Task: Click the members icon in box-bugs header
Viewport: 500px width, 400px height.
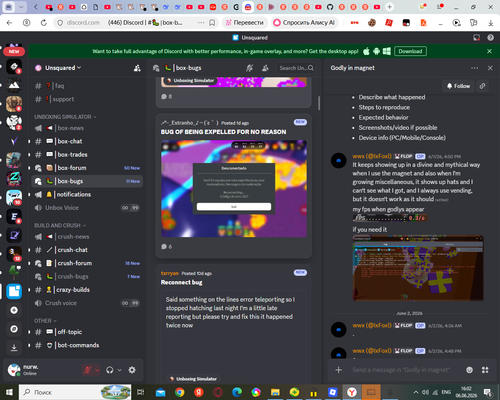Action: (265, 68)
